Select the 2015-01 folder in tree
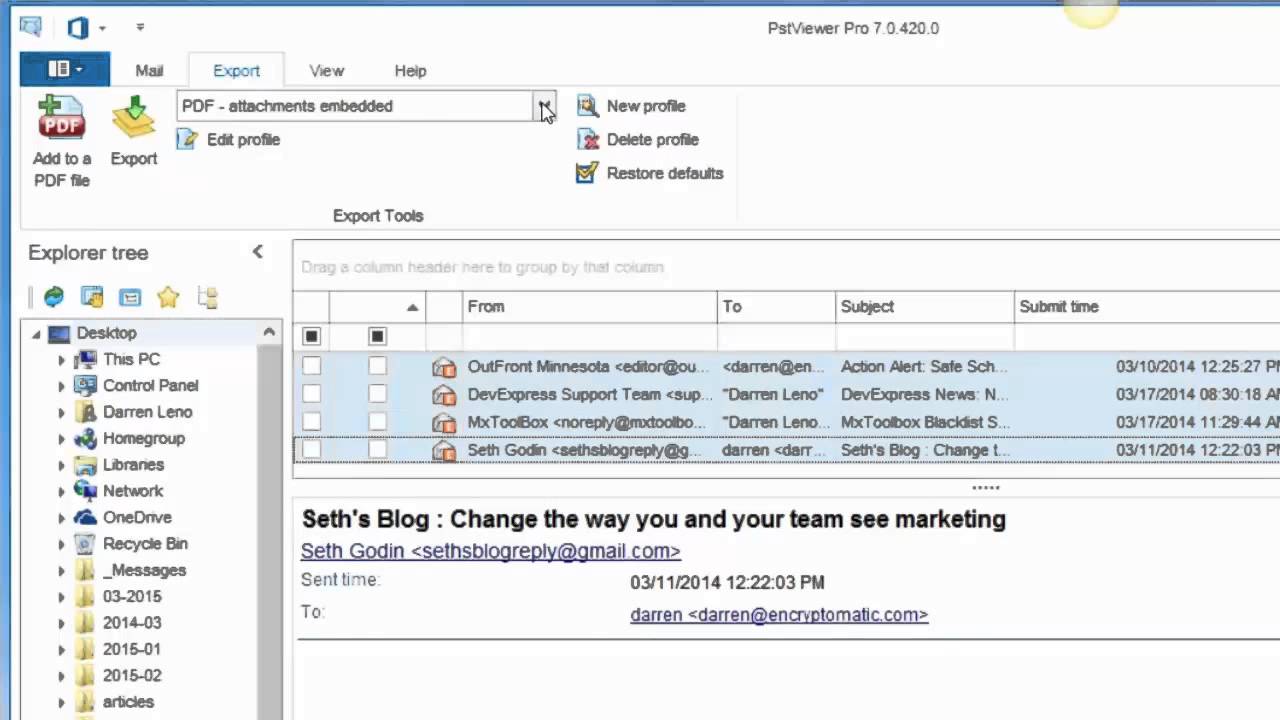 tap(132, 649)
